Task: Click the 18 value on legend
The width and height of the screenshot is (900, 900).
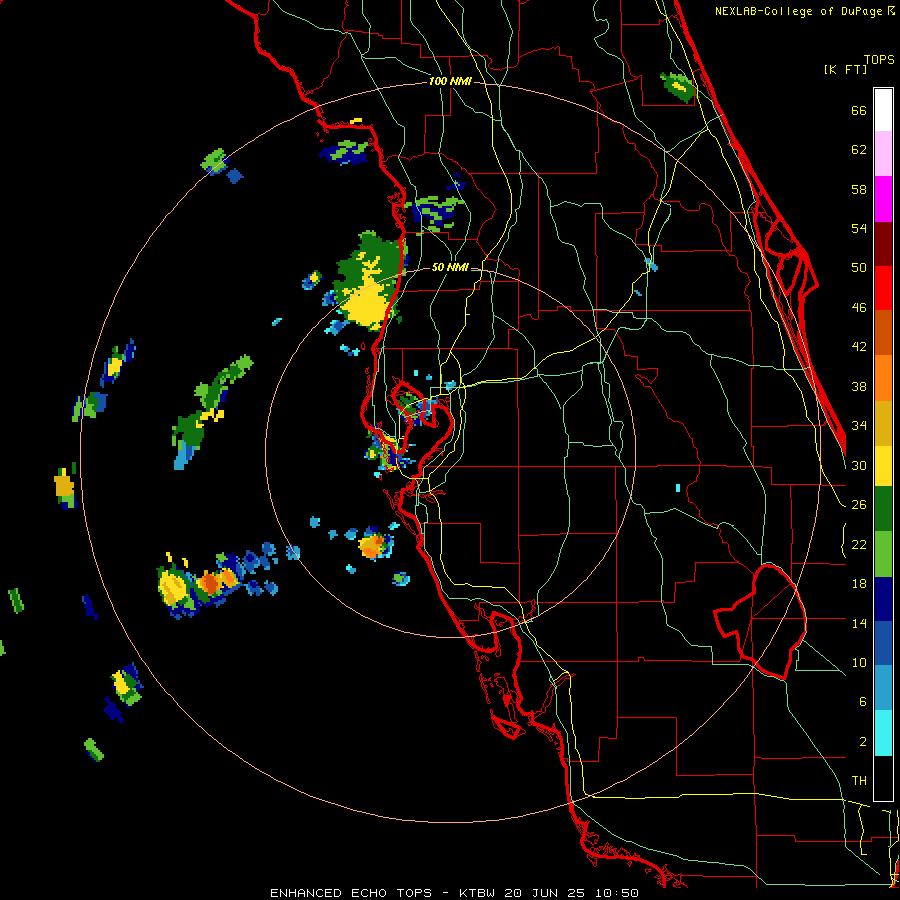Action: (859, 583)
